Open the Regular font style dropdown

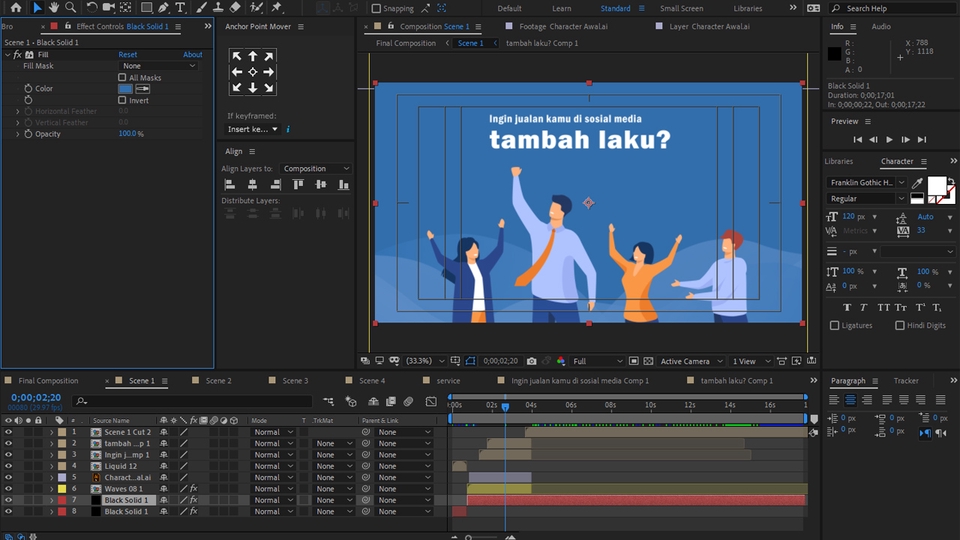coord(866,198)
